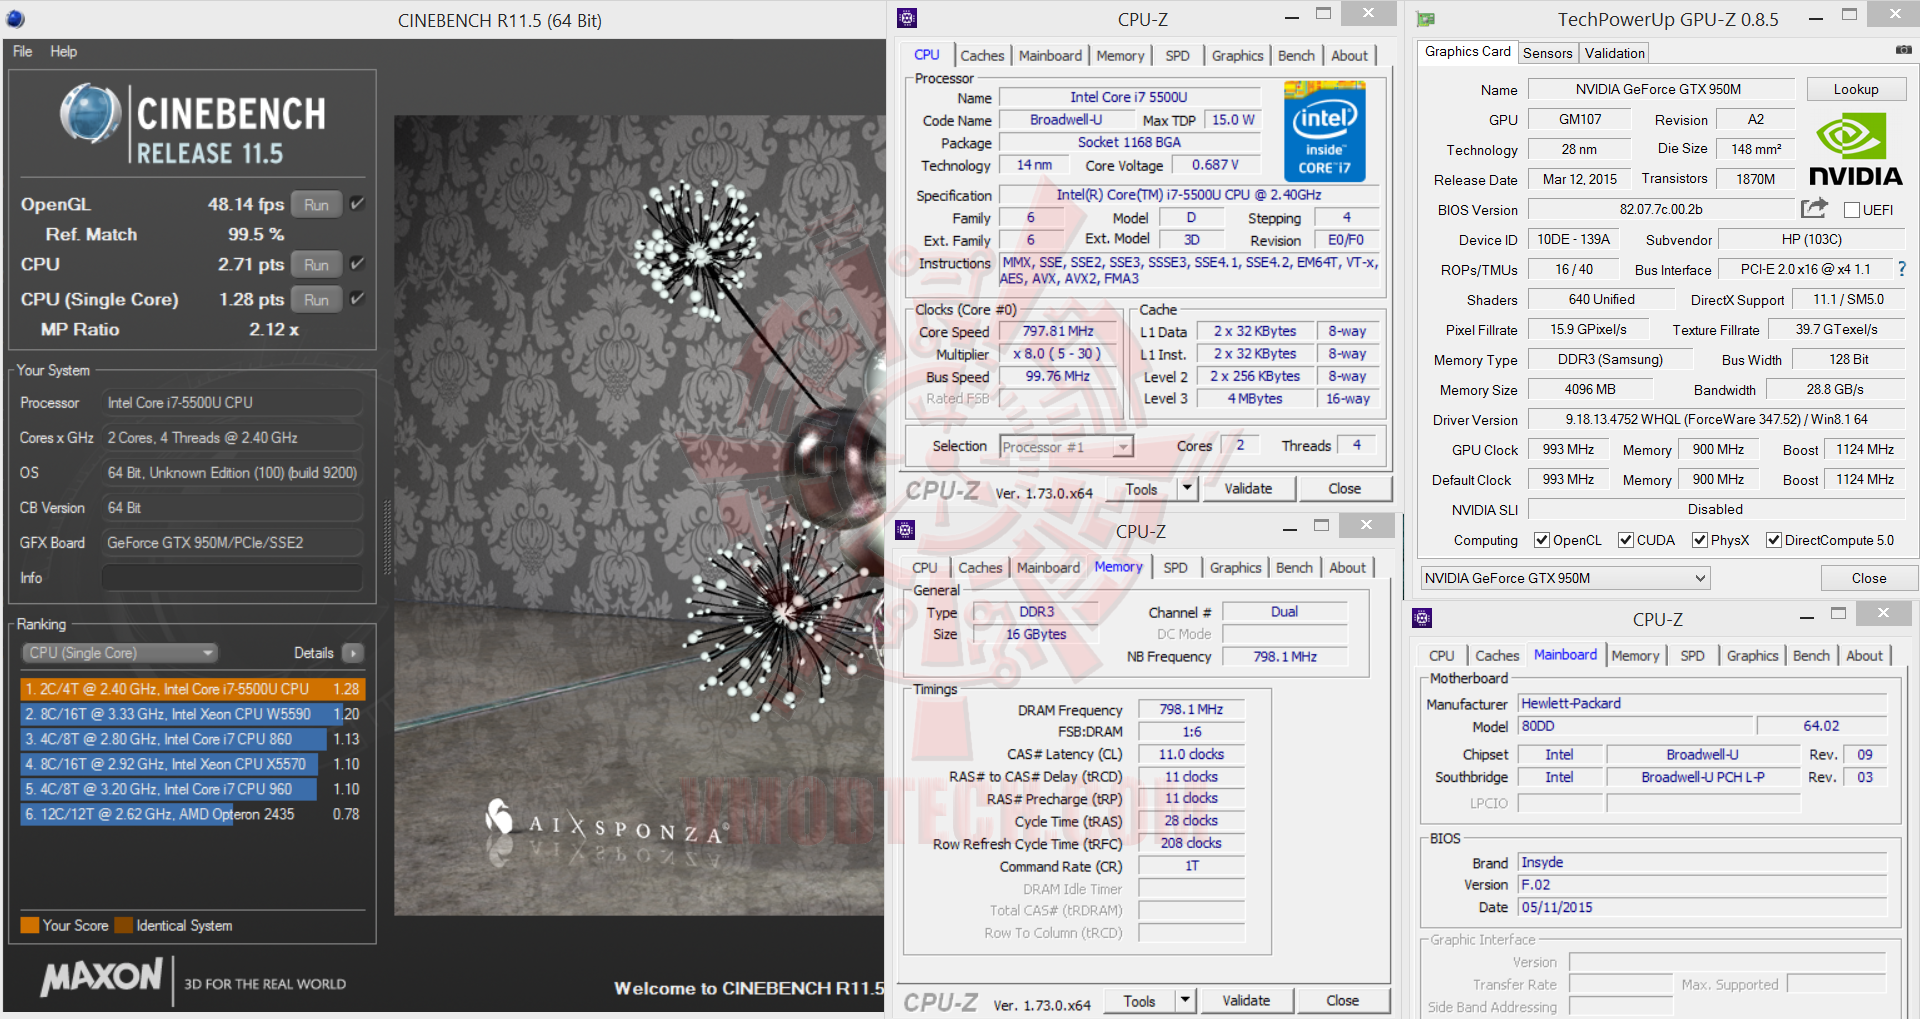Open the Caches tab in the CPU-Z window showing the CPU tab

point(982,56)
